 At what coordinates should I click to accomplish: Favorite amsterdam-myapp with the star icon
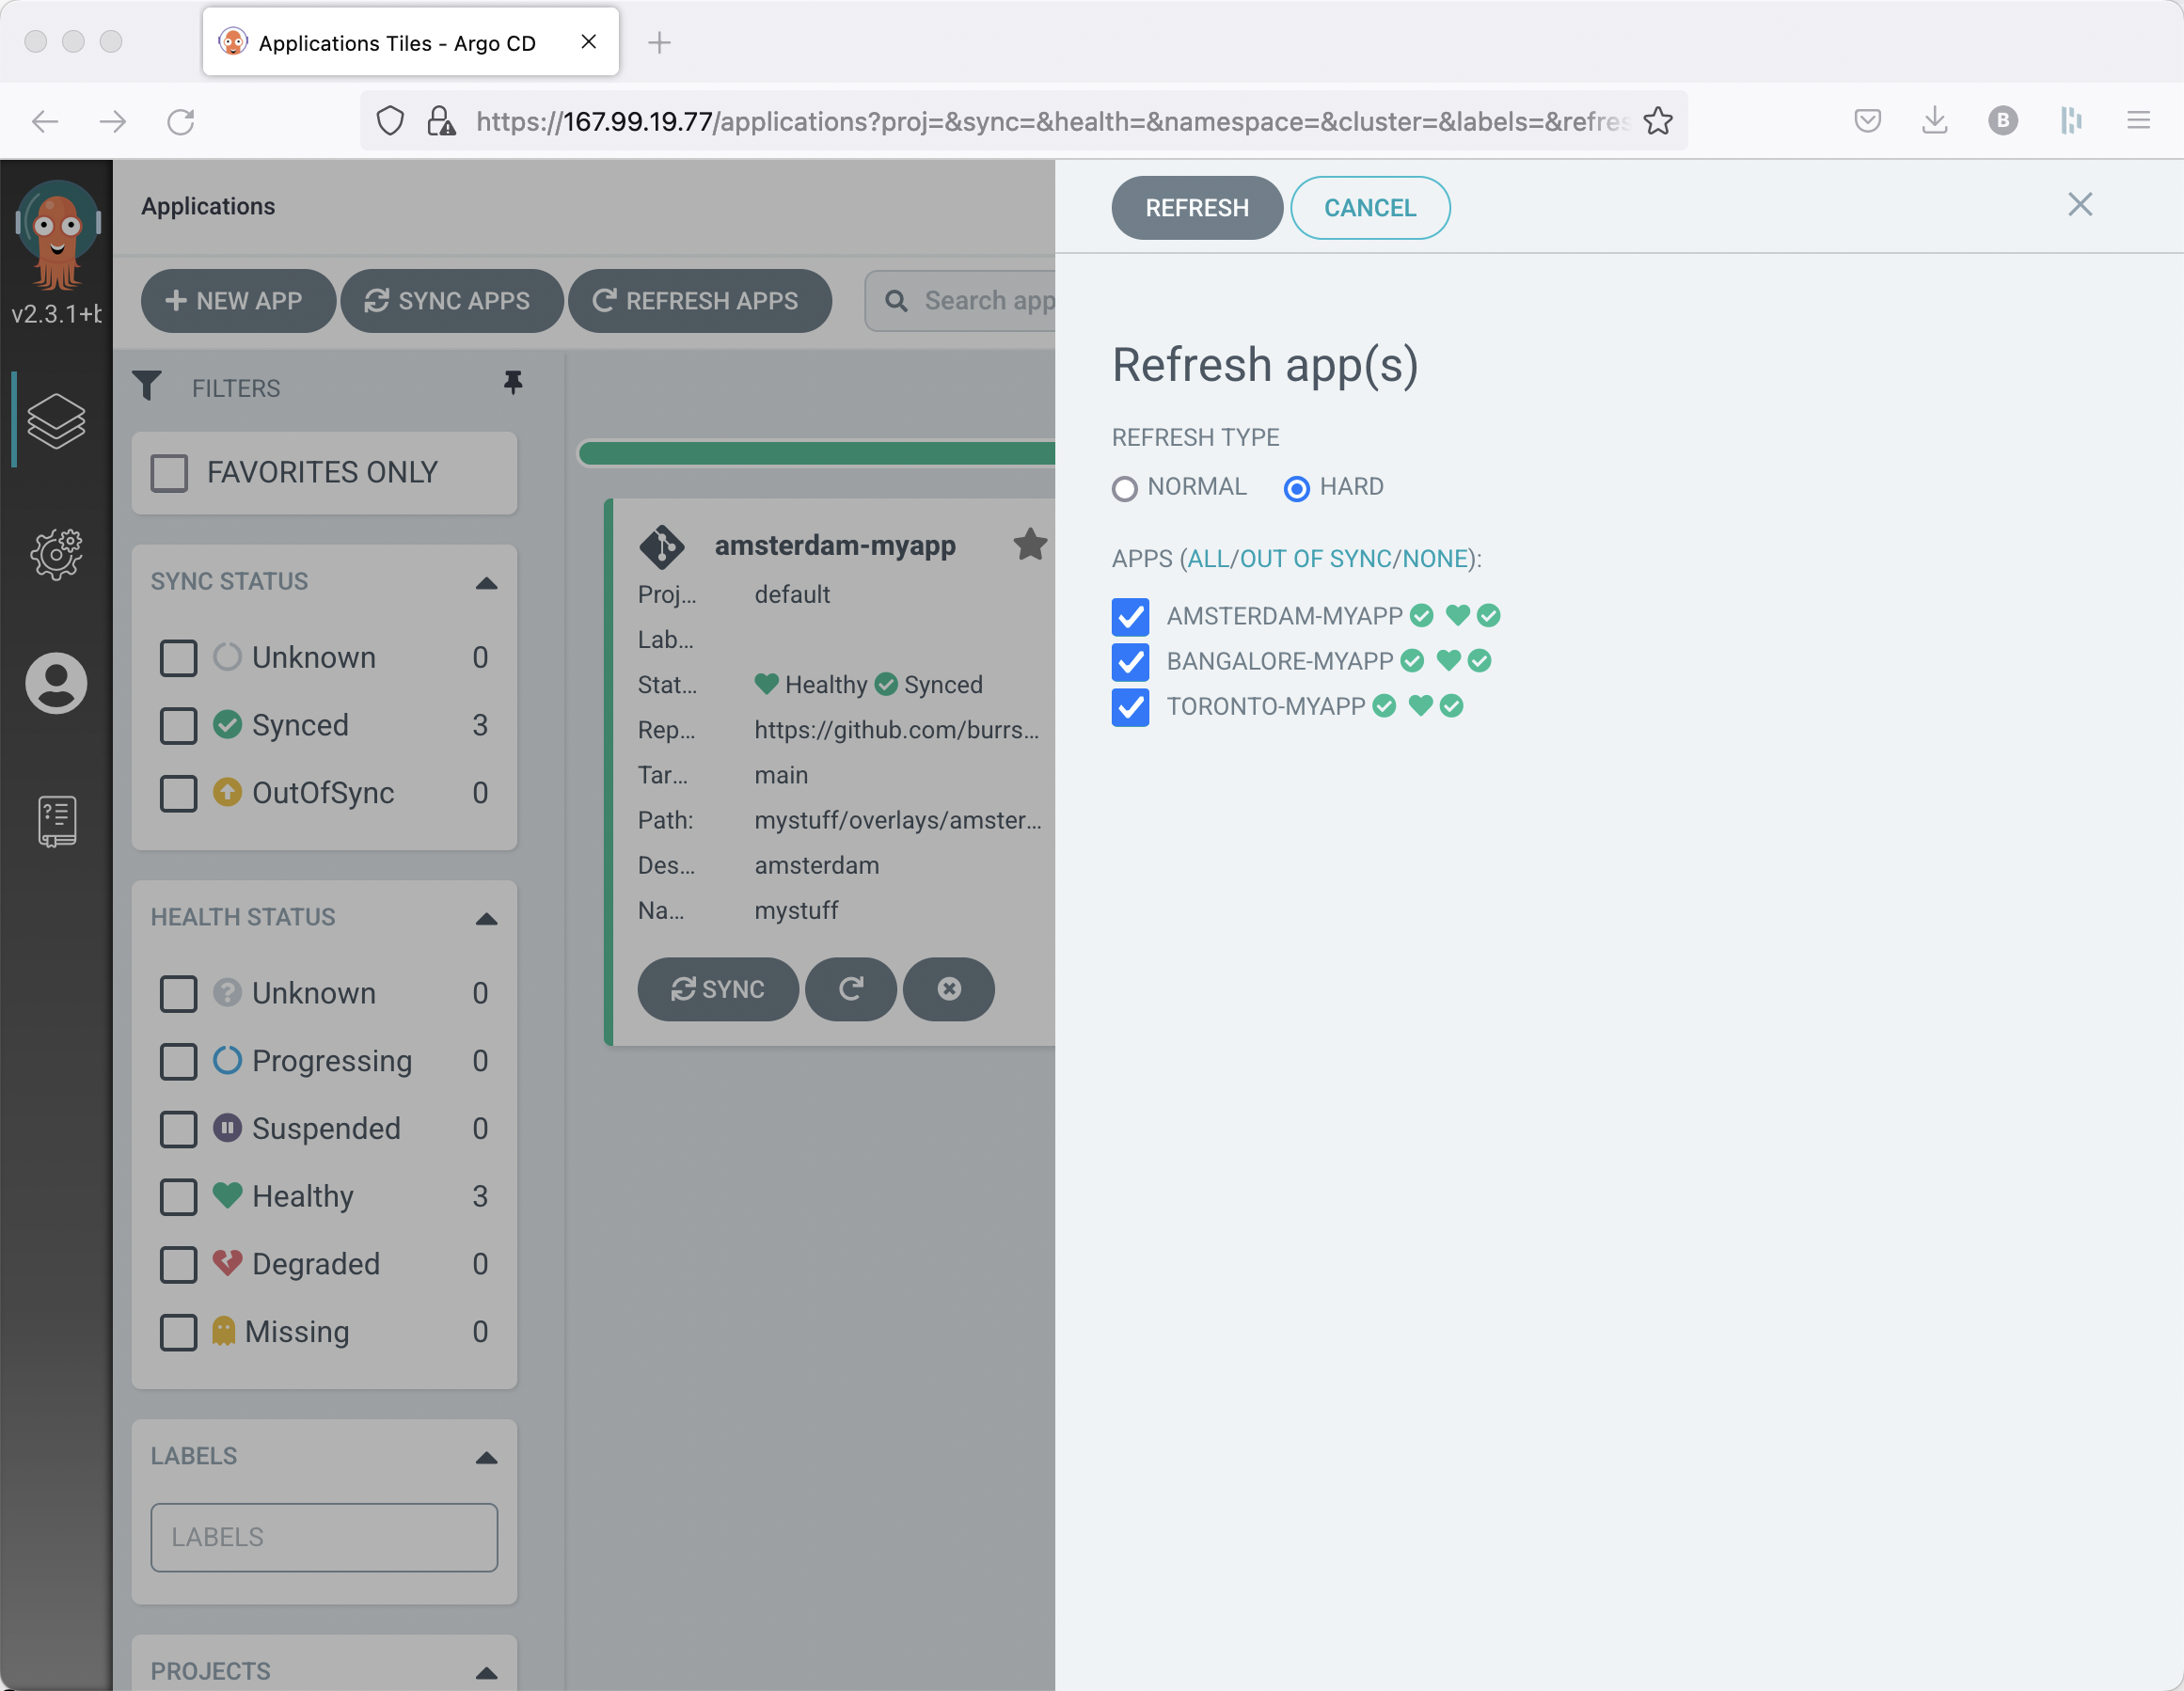pyautogui.click(x=1029, y=545)
